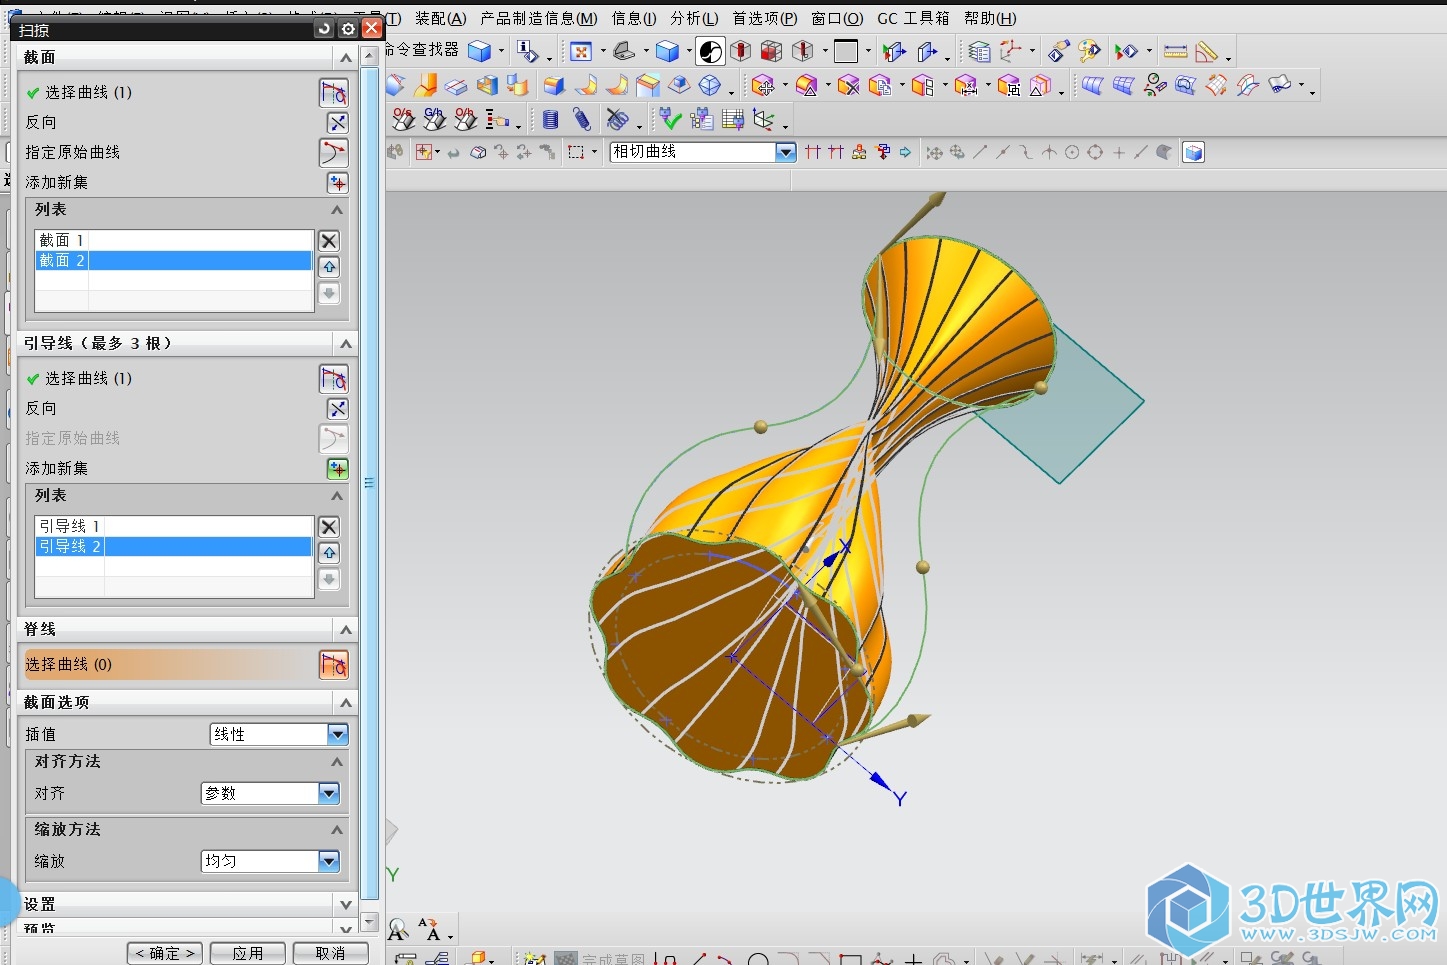Screen dimensions: 1447x965
Task: Click the 应用 apply button
Action: pos(248,953)
